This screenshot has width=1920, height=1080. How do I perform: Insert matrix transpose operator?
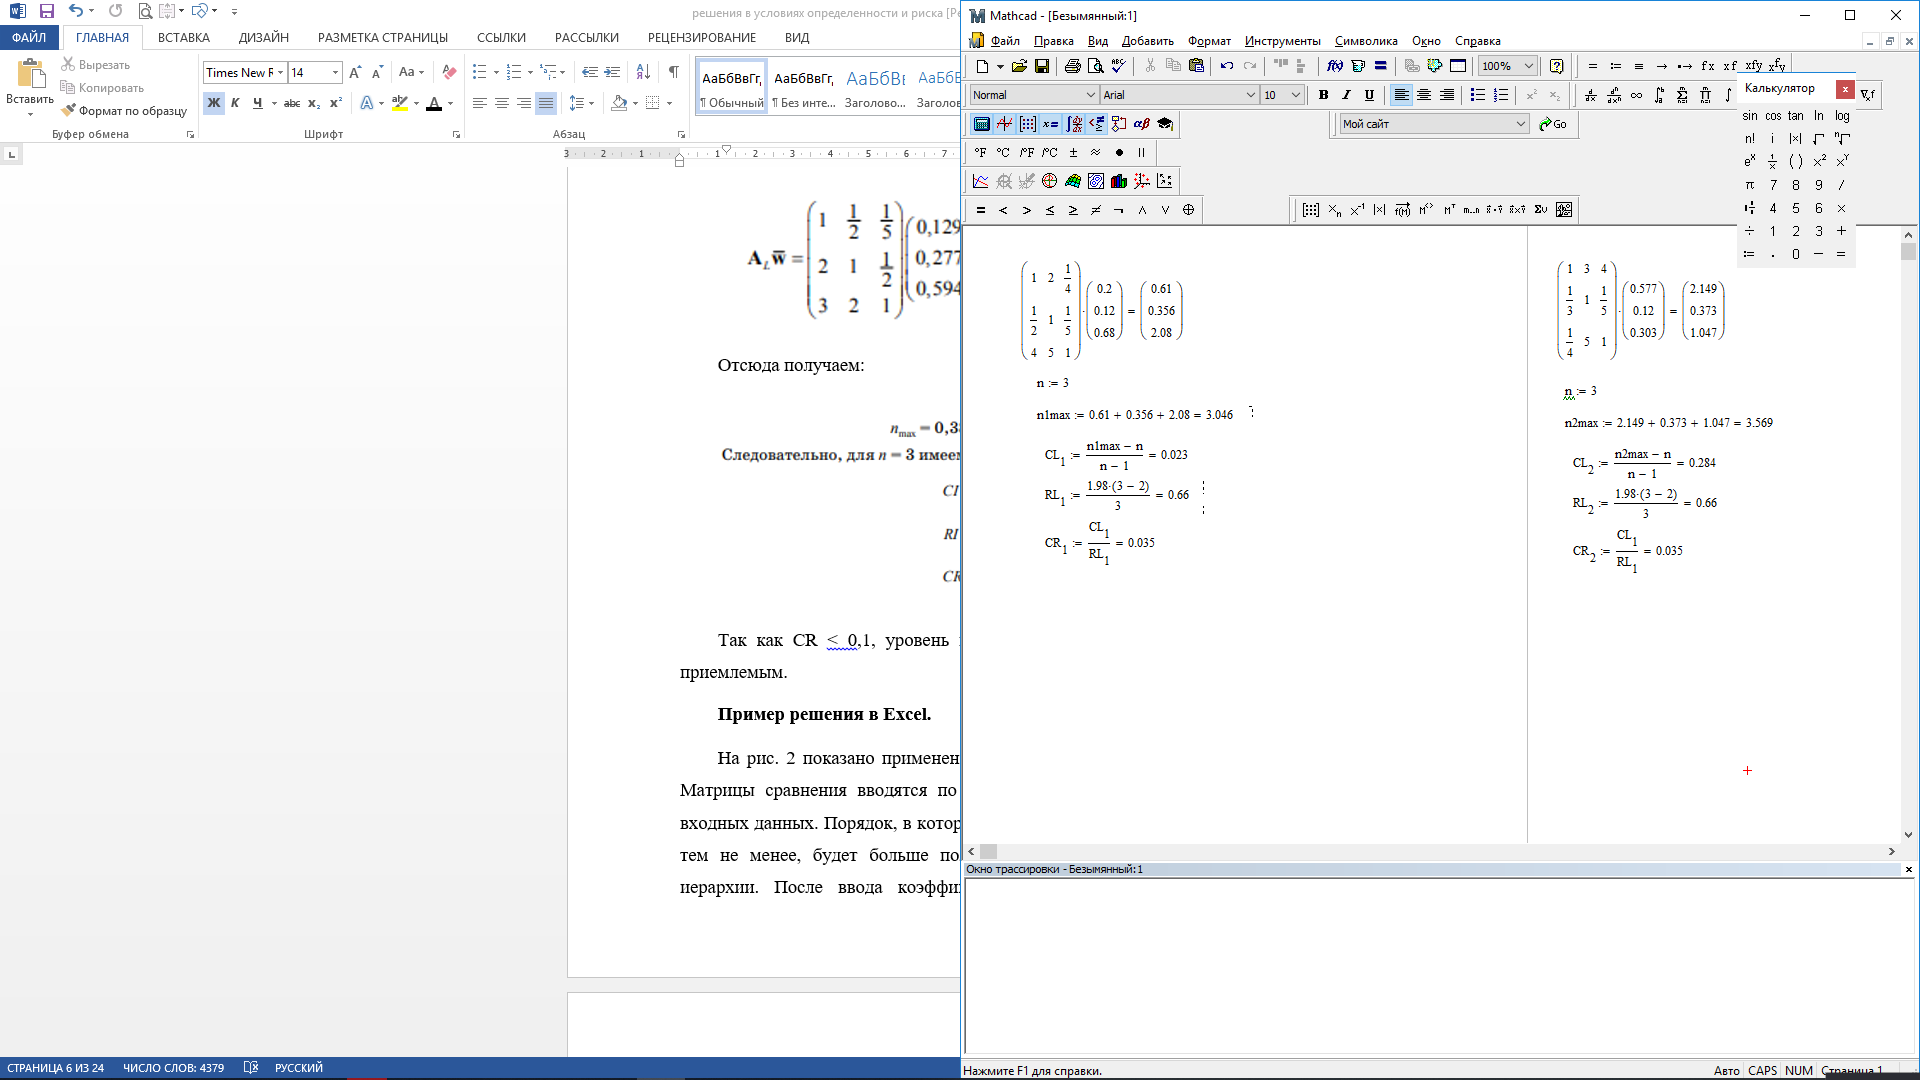[1448, 210]
